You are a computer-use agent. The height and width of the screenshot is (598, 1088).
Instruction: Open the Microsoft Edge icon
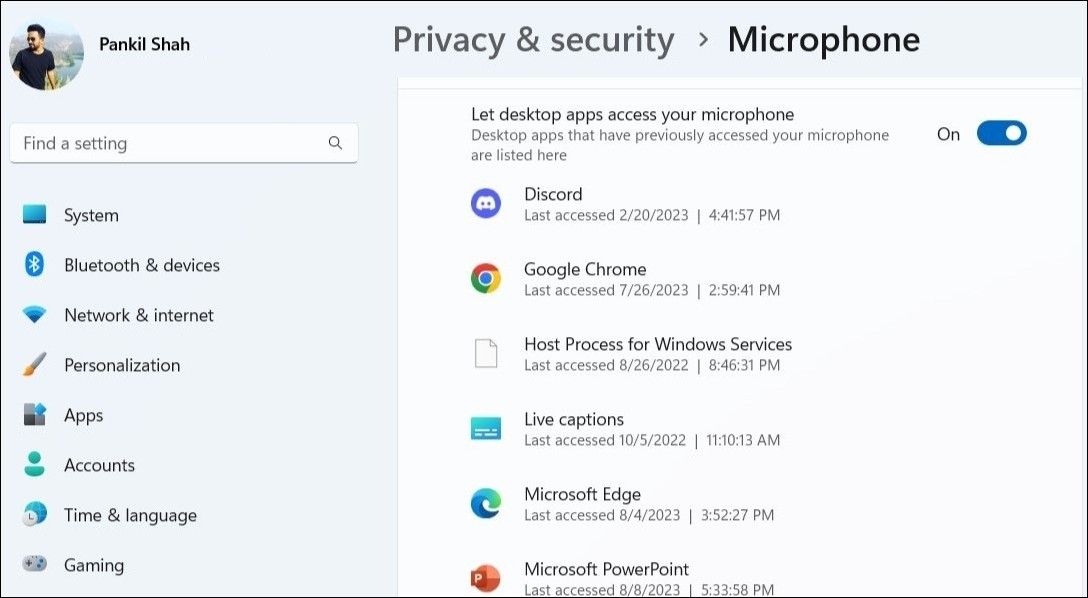pyautogui.click(x=486, y=503)
